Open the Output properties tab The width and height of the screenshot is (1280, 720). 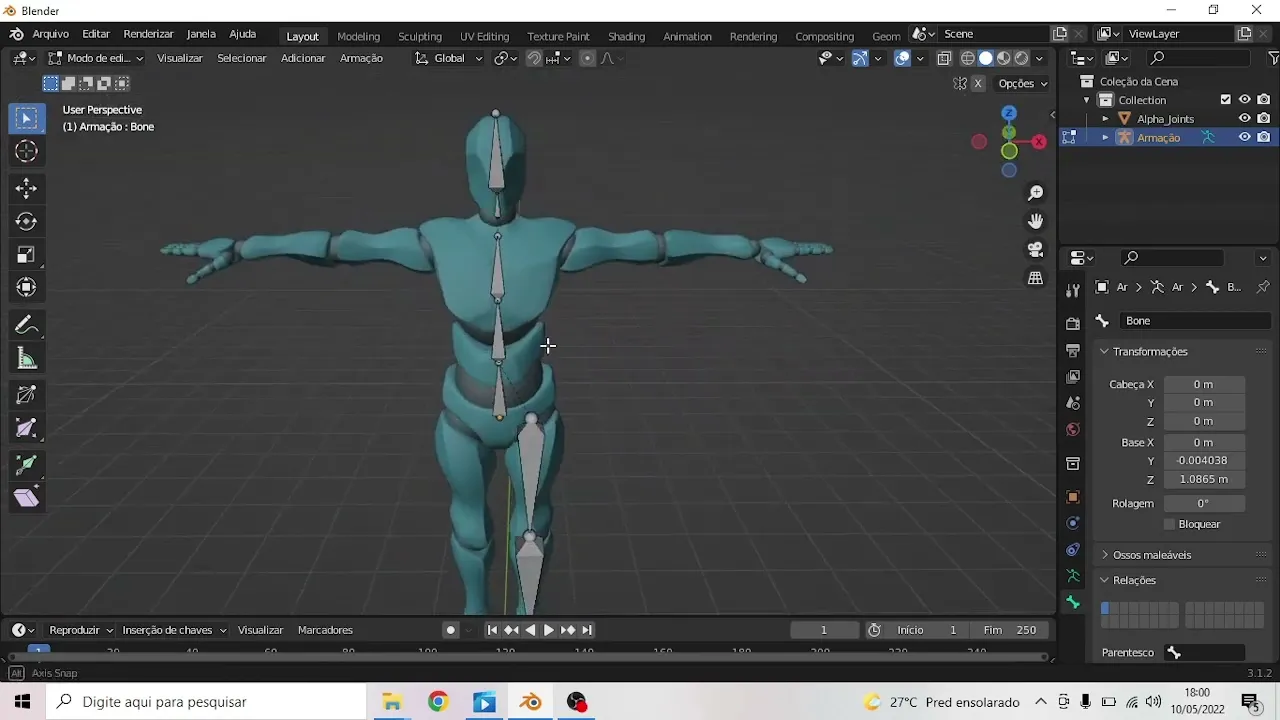pos(1073,350)
